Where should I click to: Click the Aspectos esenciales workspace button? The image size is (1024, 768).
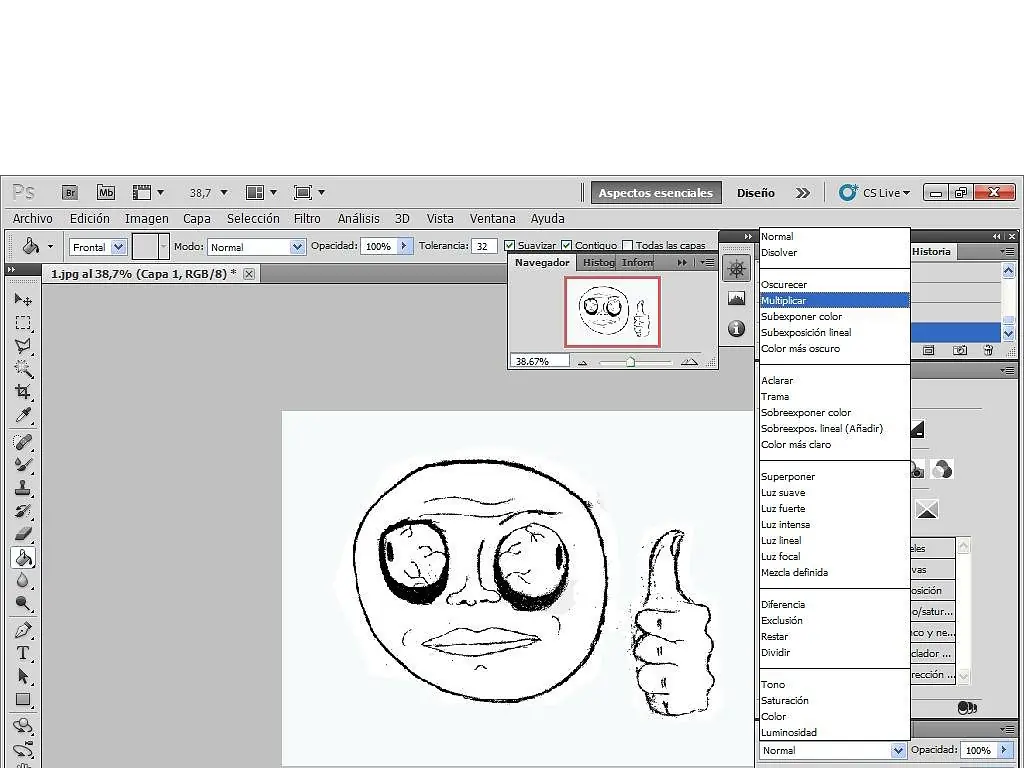[656, 193]
